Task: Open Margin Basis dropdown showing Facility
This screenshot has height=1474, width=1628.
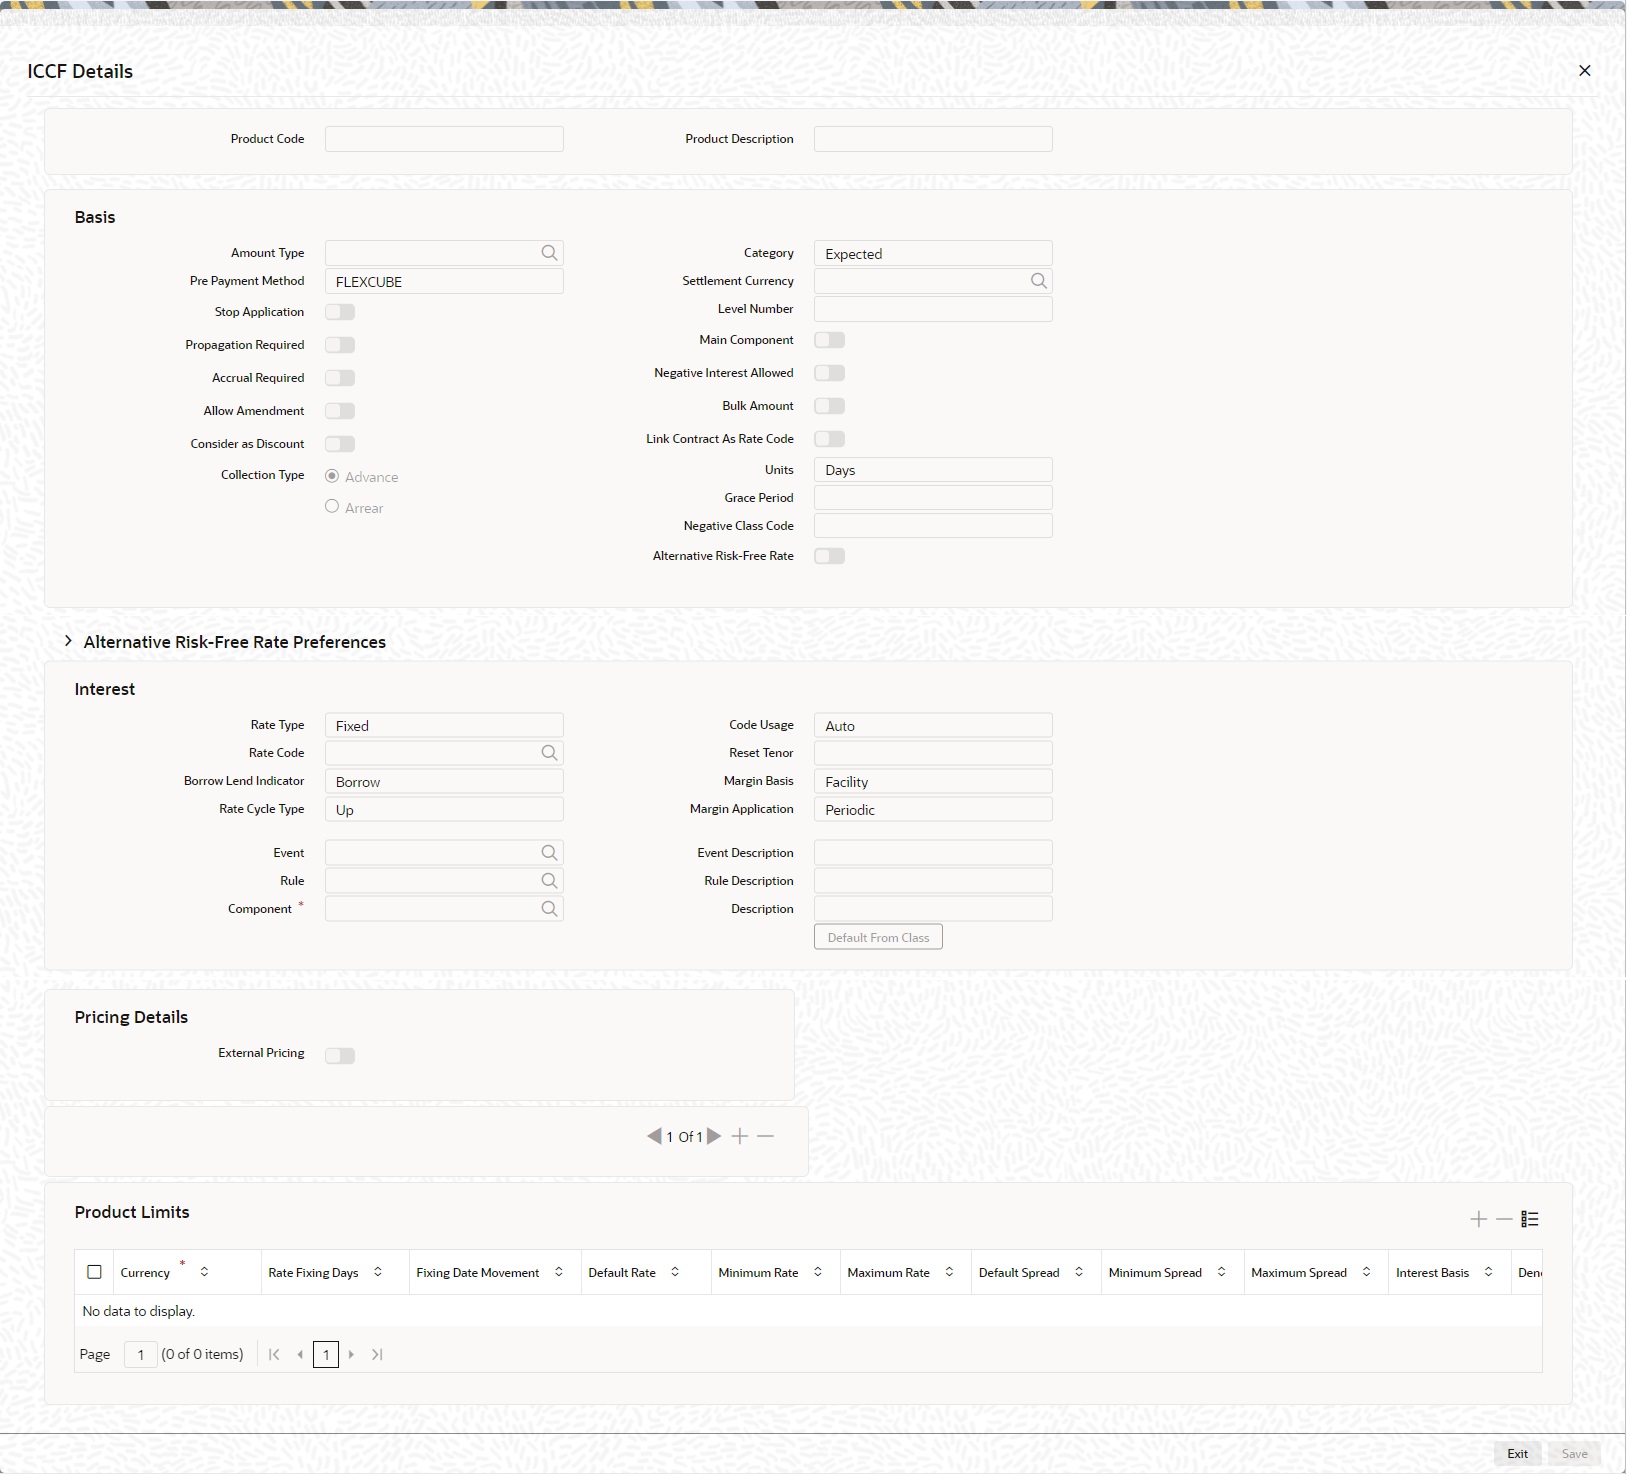Action: point(933,781)
